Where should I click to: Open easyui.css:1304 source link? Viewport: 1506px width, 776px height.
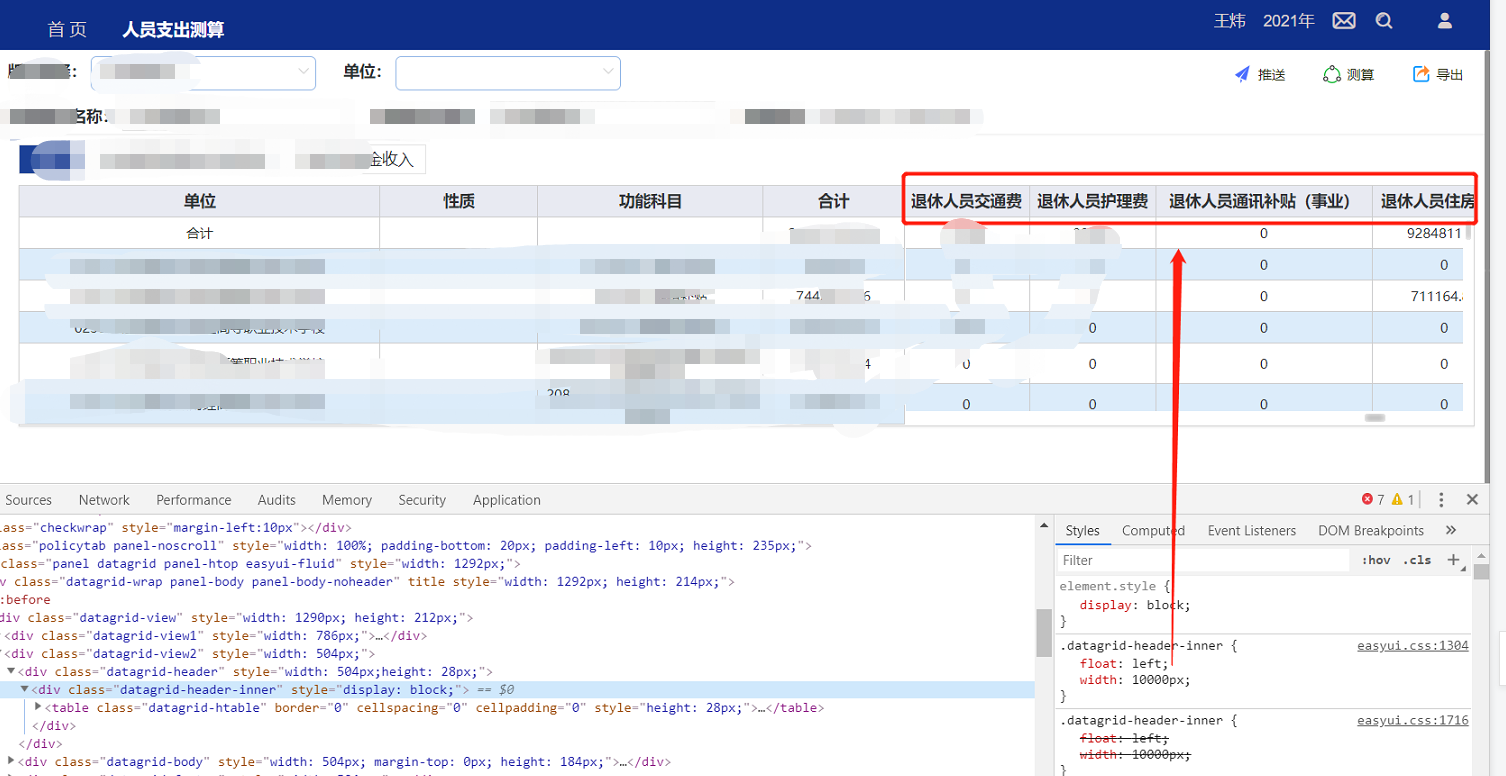pyautogui.click(x=1413, y=646)
